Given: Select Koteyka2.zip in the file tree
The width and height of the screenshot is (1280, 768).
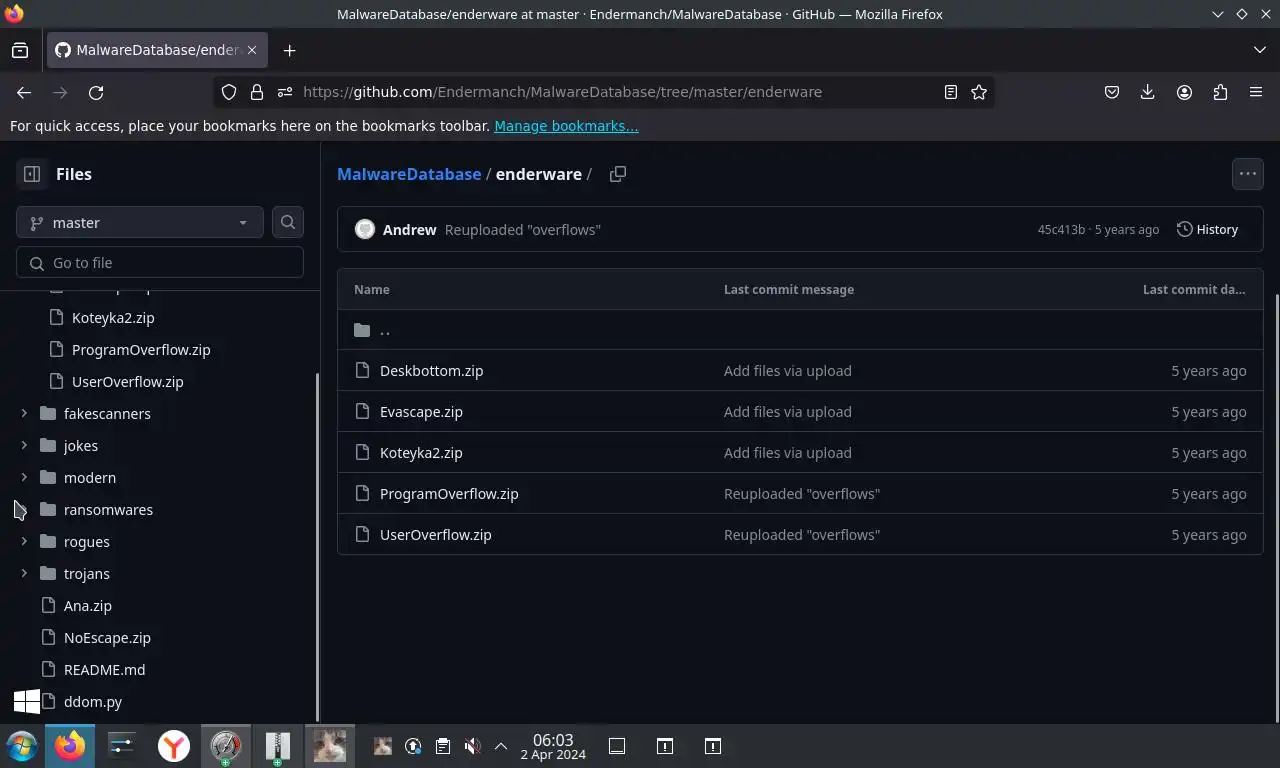Looking at the screenshot, I should click(113, 317).
